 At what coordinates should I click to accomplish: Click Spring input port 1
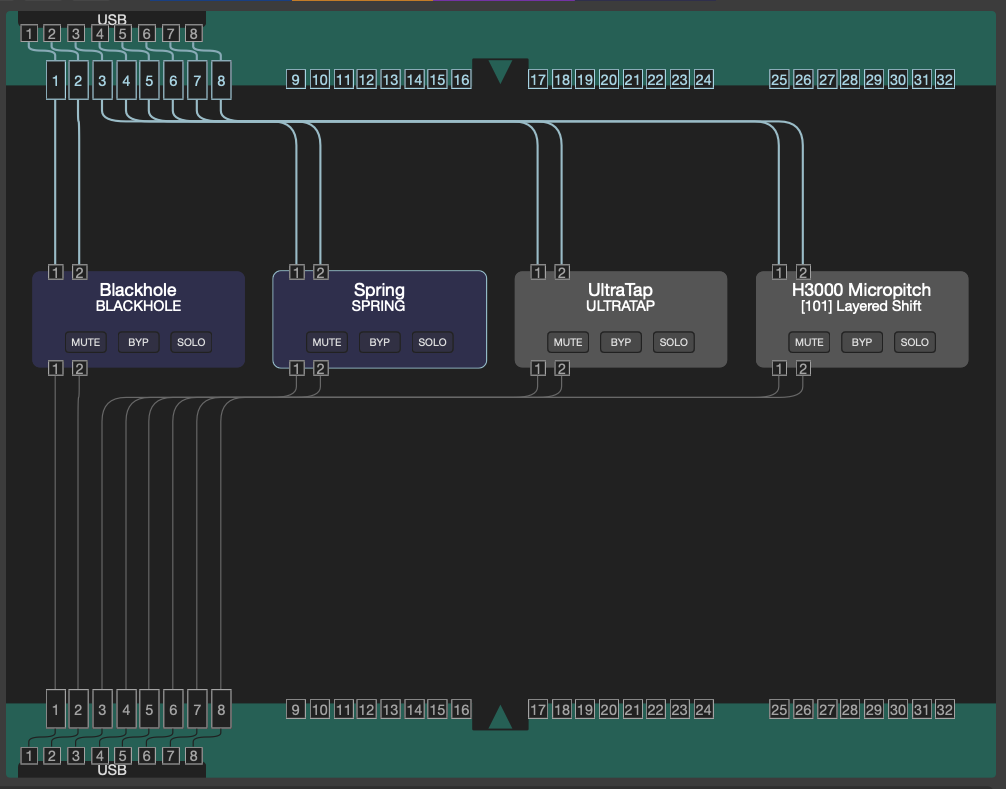(x=296, y=272)
